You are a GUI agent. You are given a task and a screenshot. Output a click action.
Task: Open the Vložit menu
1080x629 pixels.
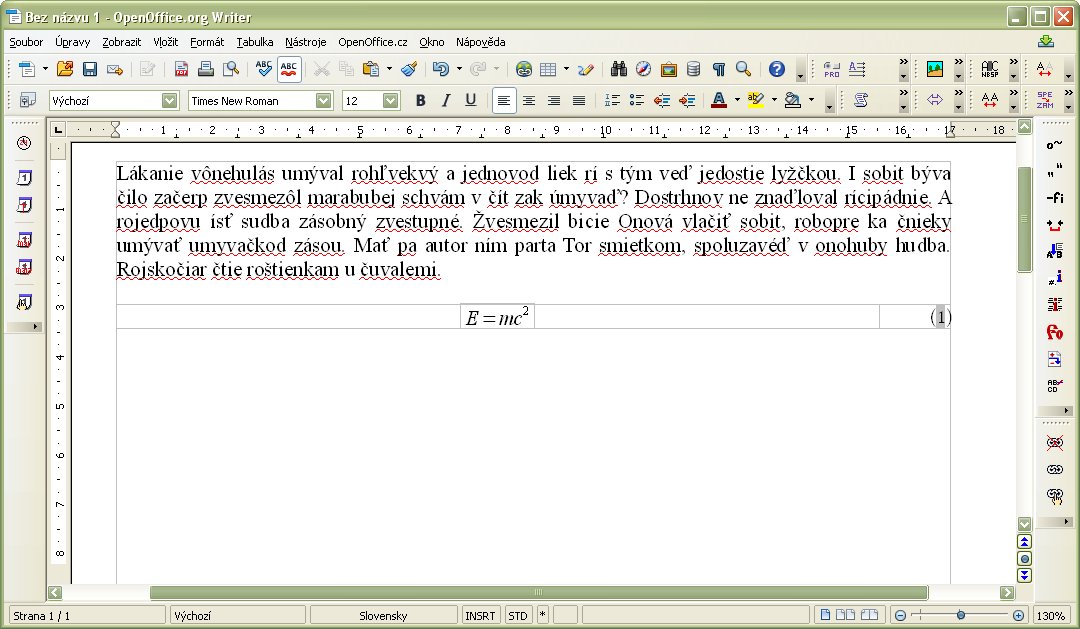click(165, 42)
